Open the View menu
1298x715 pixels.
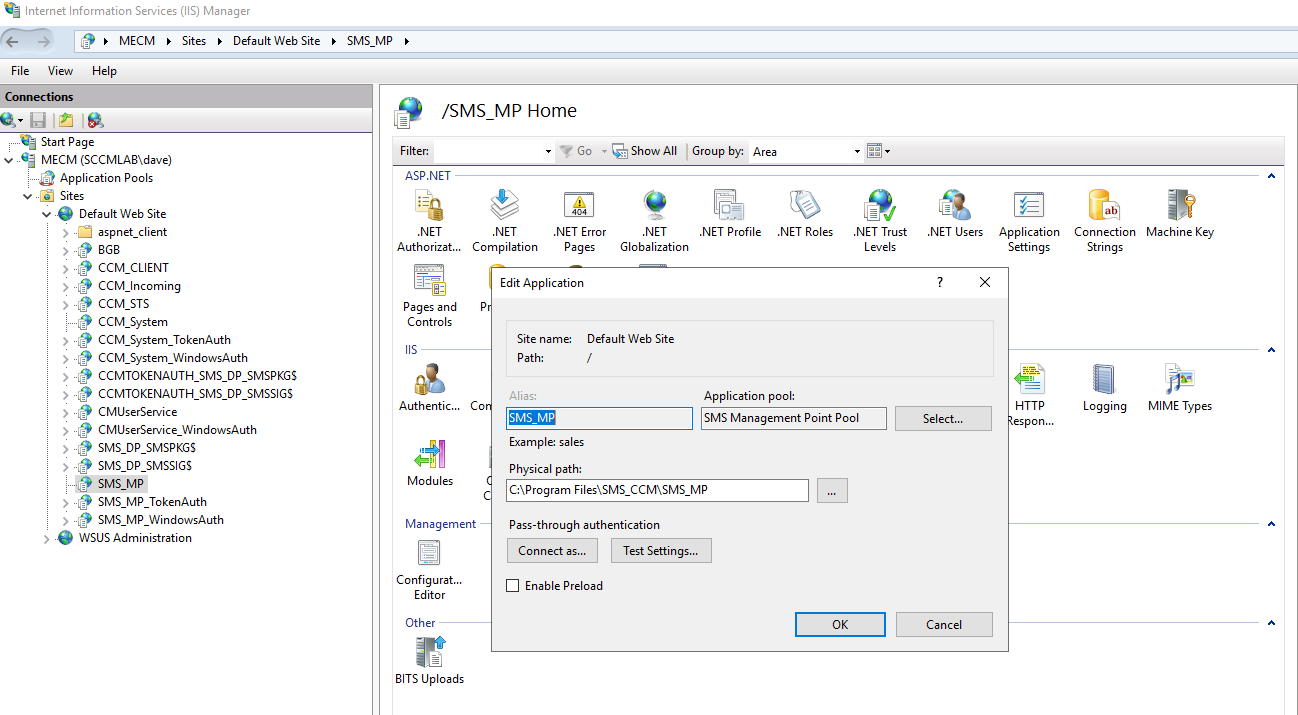point(60,71)
